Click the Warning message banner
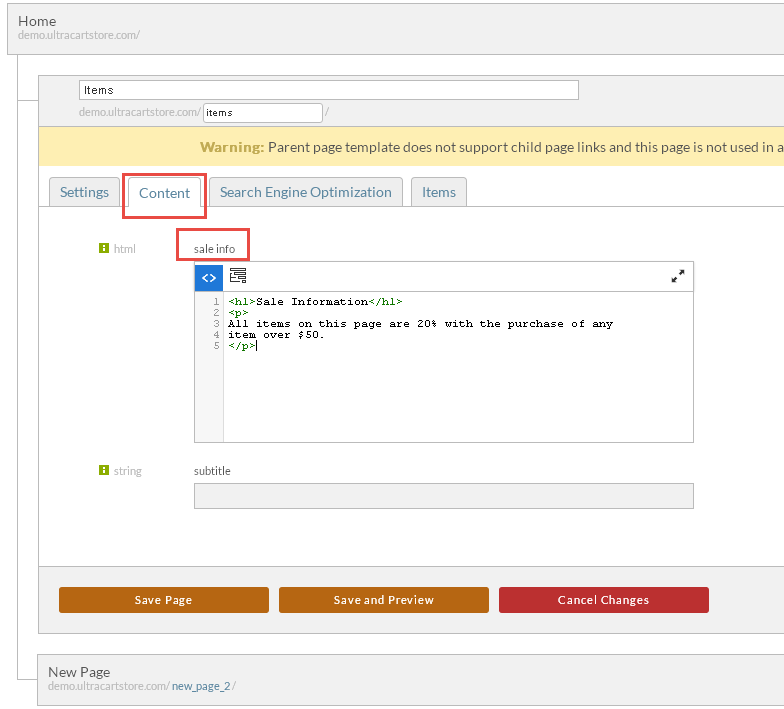Viewport: 784px width, 709px height. (x=411, y=146)
